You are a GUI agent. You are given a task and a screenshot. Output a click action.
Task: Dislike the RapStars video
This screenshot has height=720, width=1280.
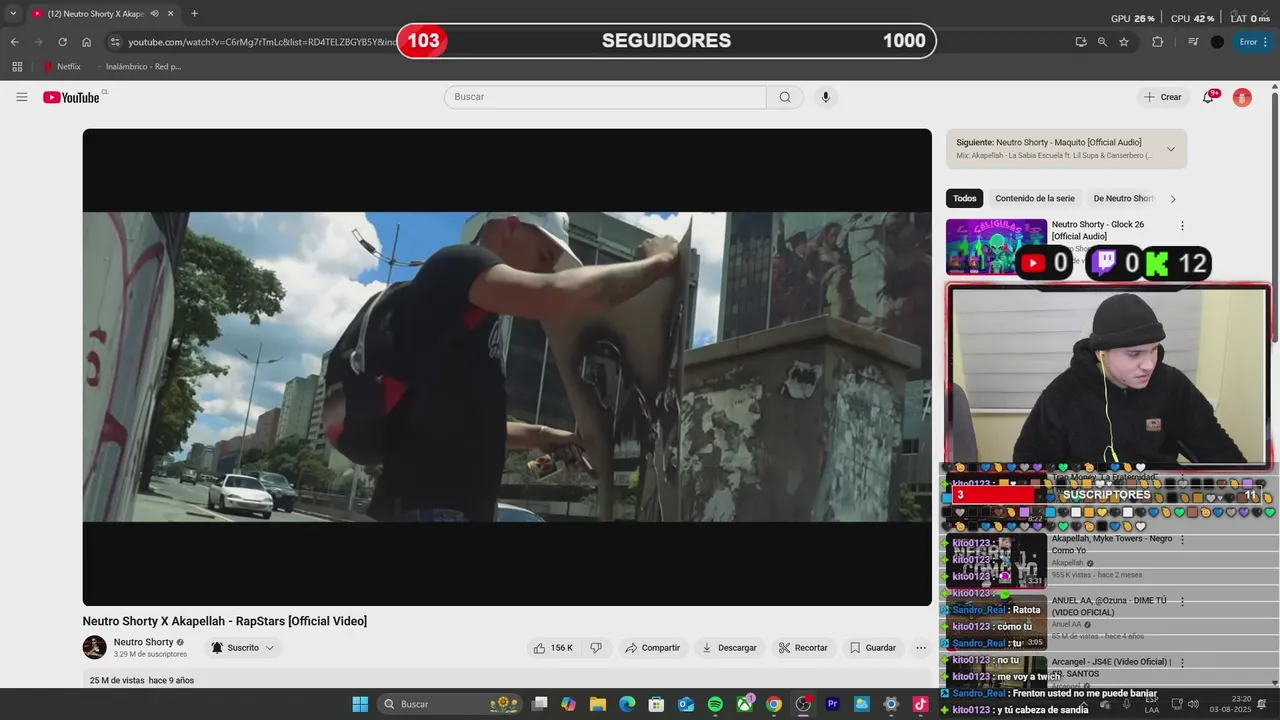[x=596, y=648]
